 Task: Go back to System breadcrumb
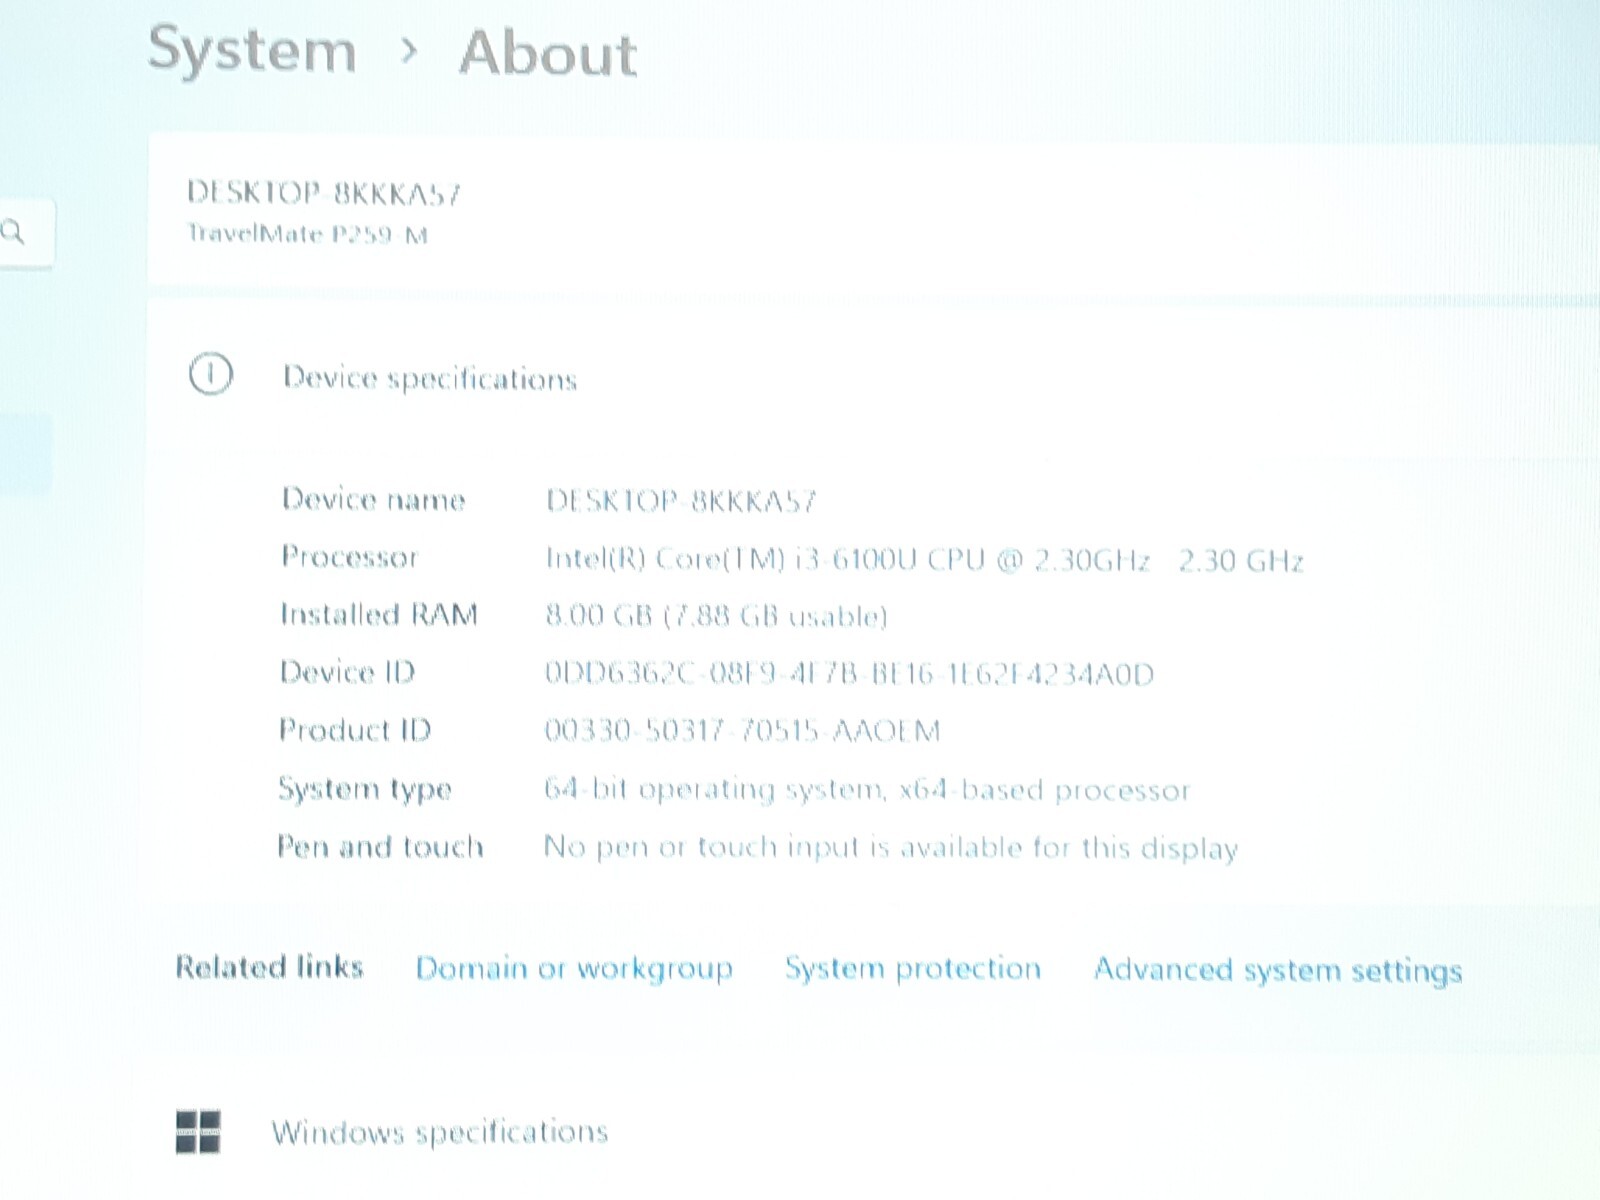tap(252, 50)
